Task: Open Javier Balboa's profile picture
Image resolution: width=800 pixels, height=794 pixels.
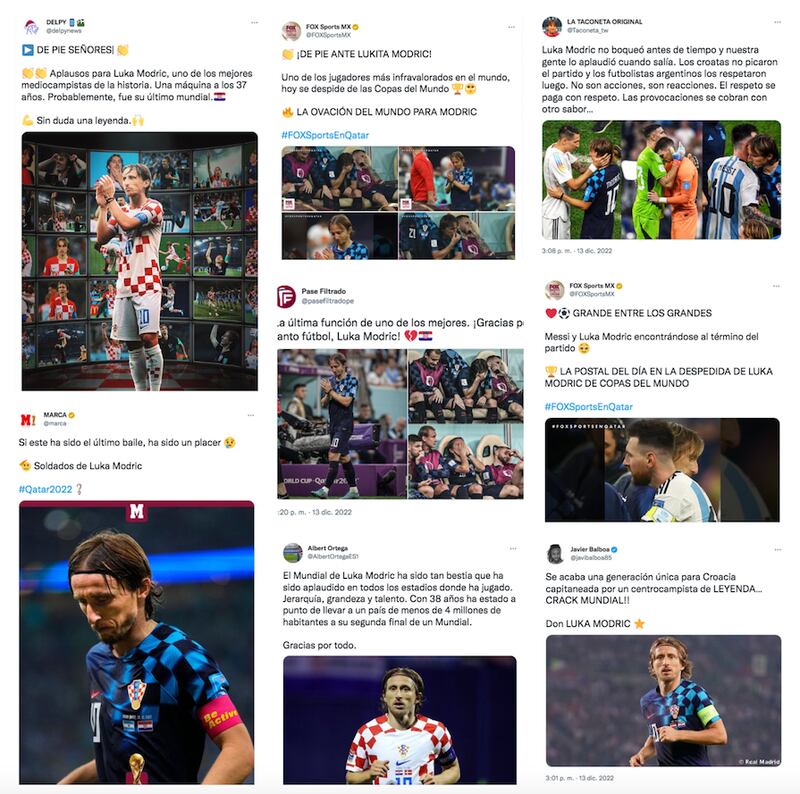Action: click(x=555, y=554)
